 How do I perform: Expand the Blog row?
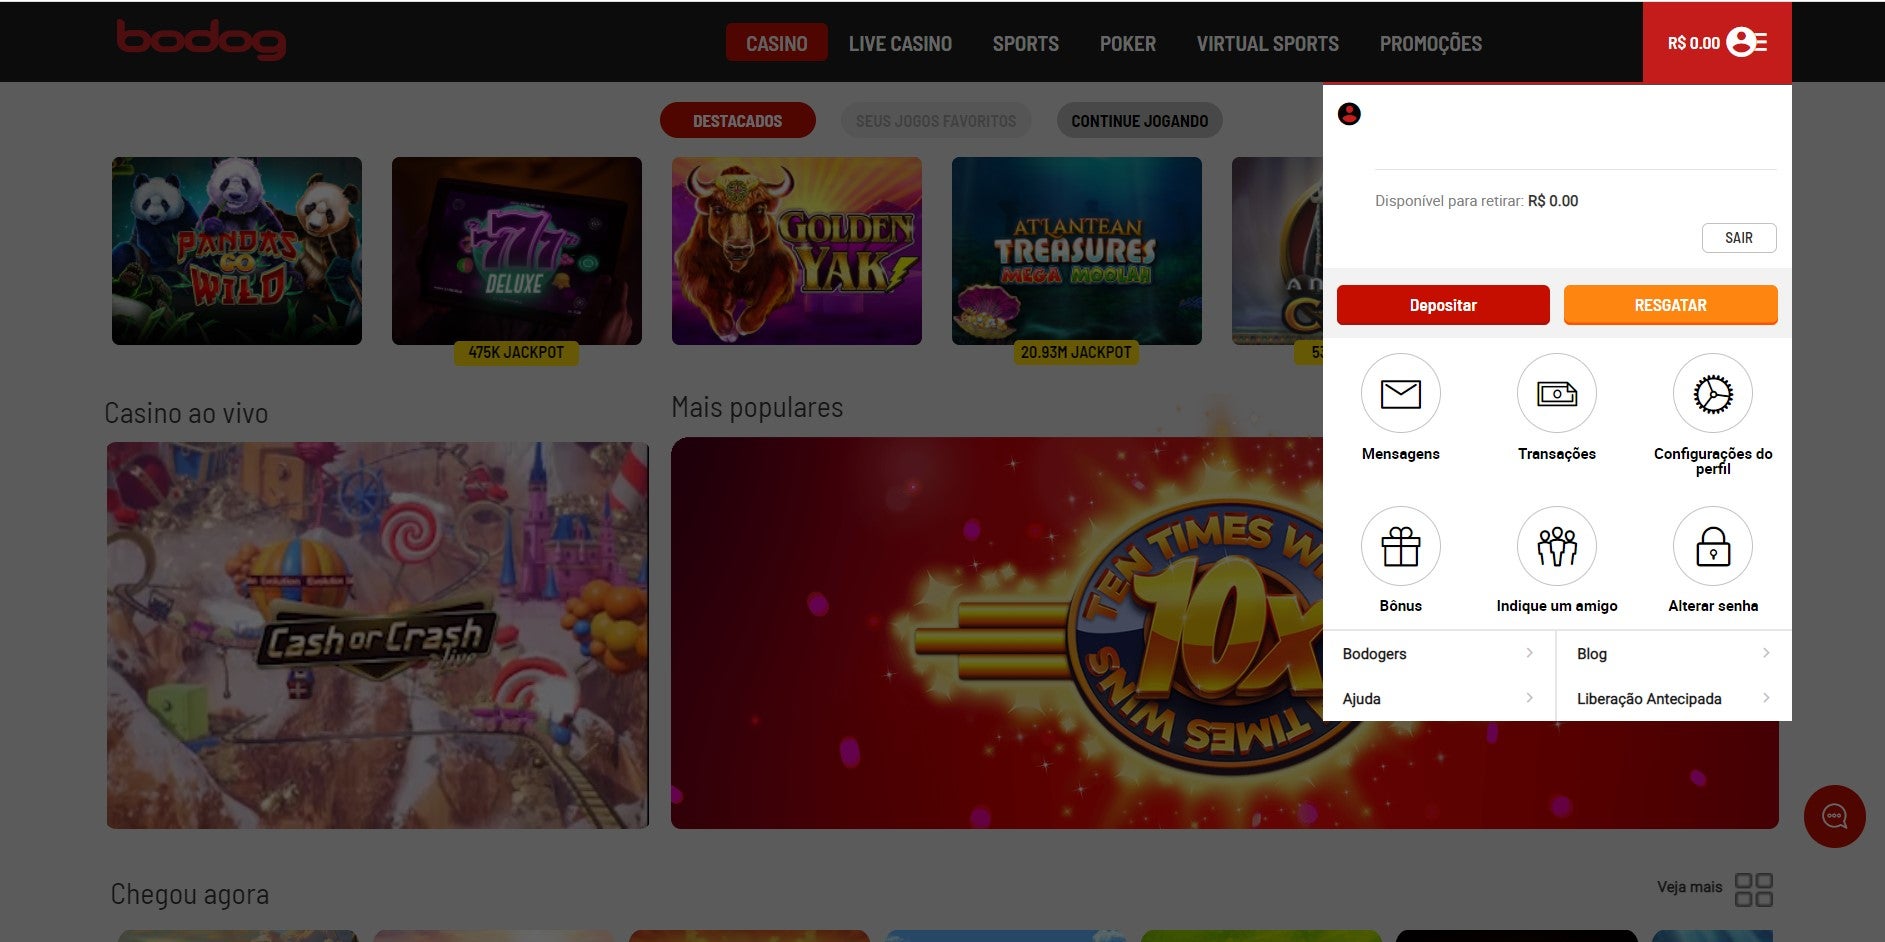(x=1673, y=653)
